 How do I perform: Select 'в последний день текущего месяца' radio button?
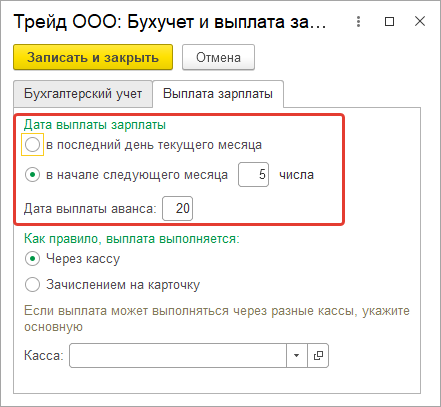click(32, 145)
